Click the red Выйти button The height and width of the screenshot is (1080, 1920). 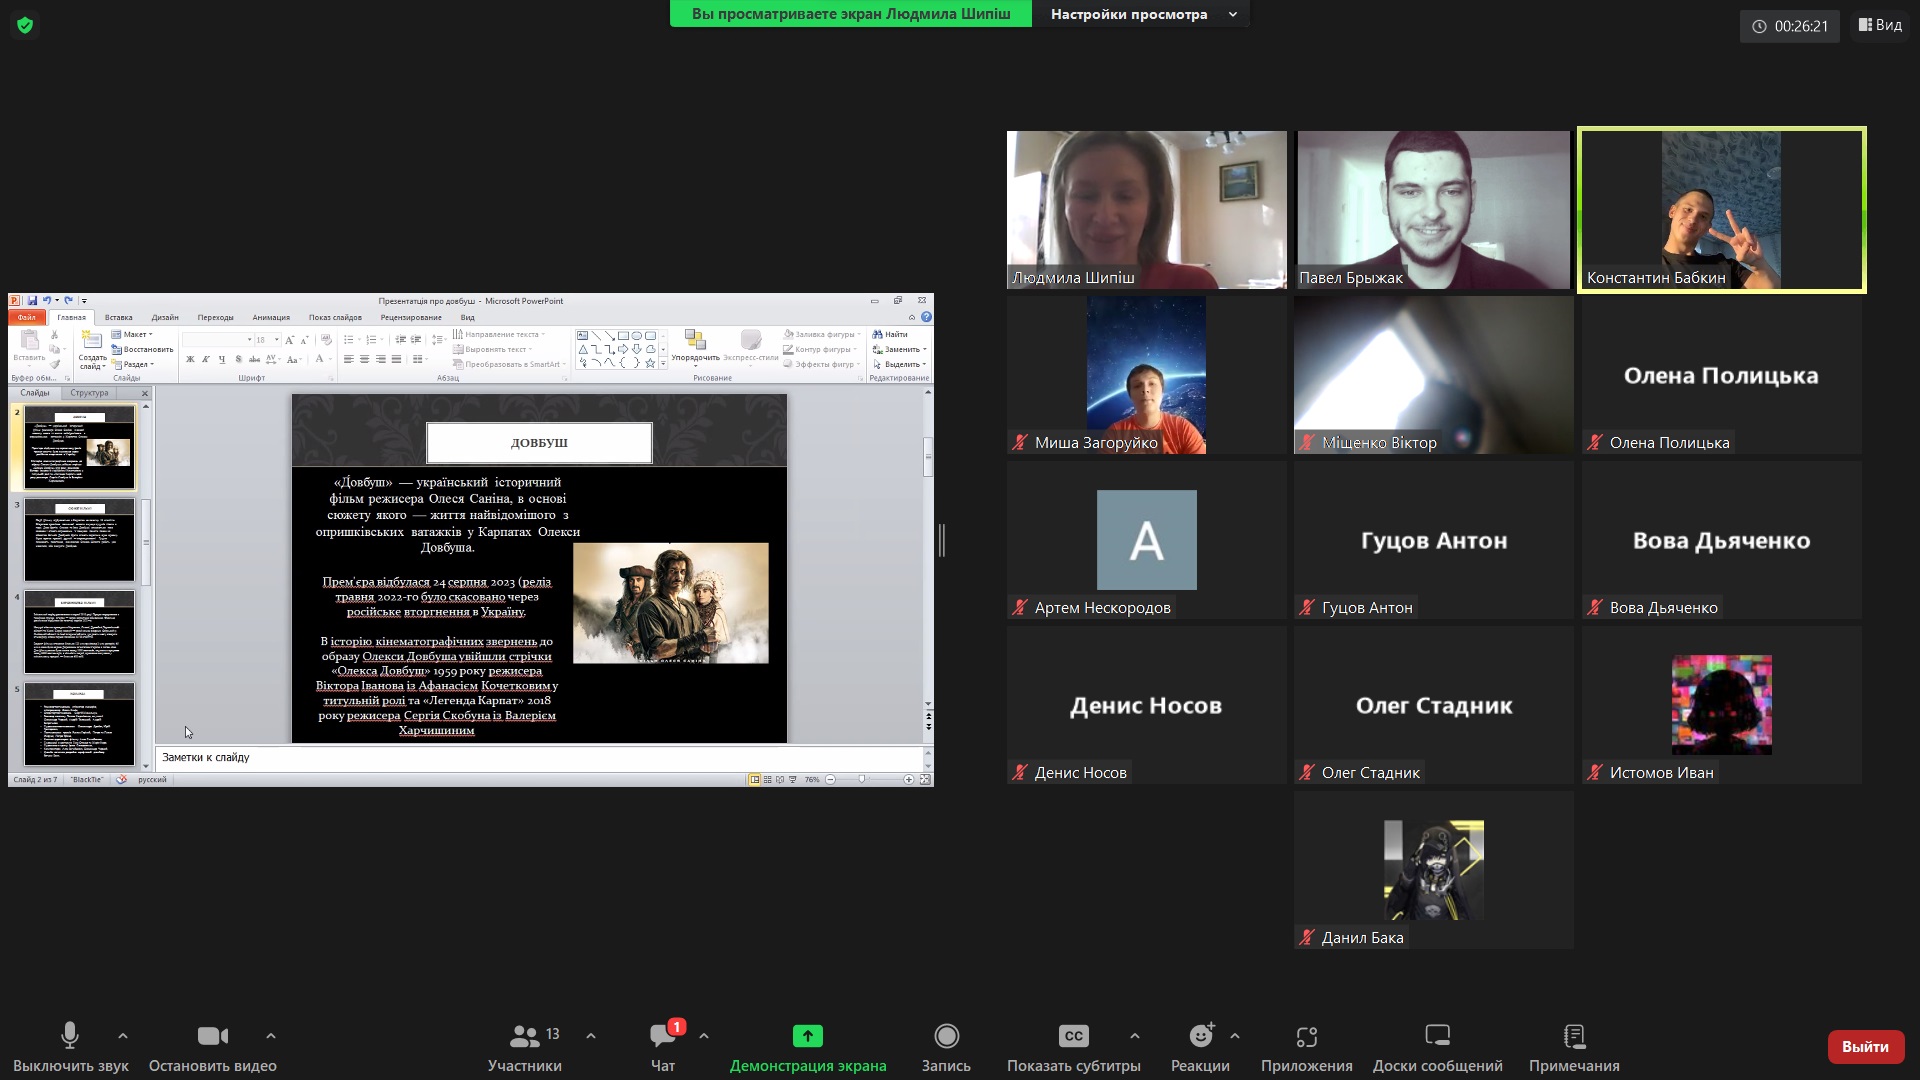click(1865, 1046)
